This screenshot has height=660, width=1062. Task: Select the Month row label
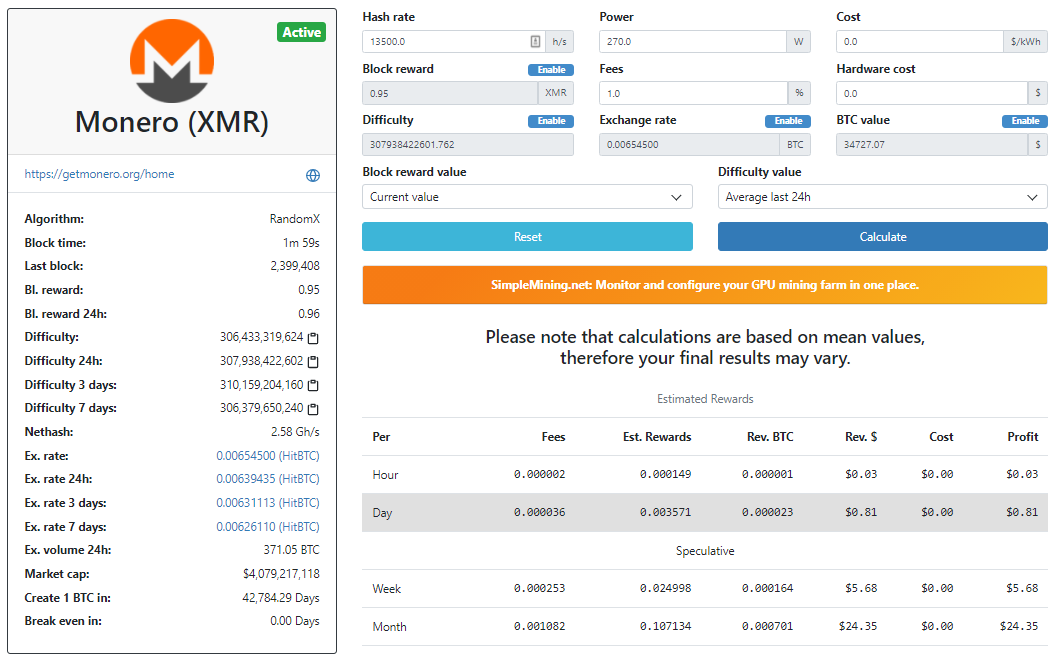(389, 627)
